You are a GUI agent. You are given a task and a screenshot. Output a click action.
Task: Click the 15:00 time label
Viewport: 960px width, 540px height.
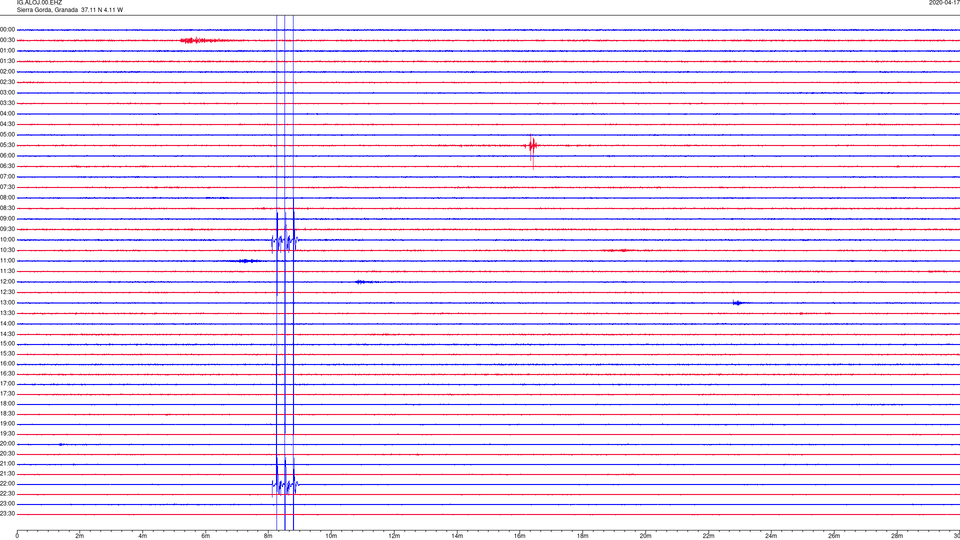pos(7,343)
